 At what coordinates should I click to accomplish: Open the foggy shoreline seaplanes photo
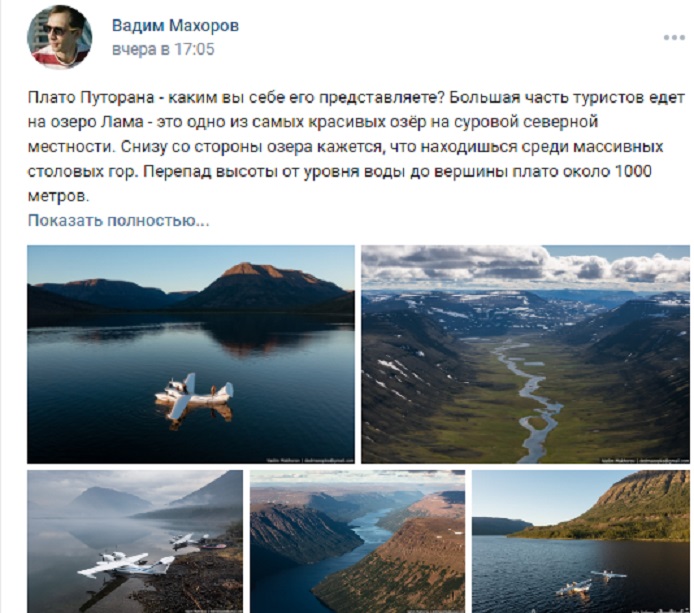pos(135,541)
